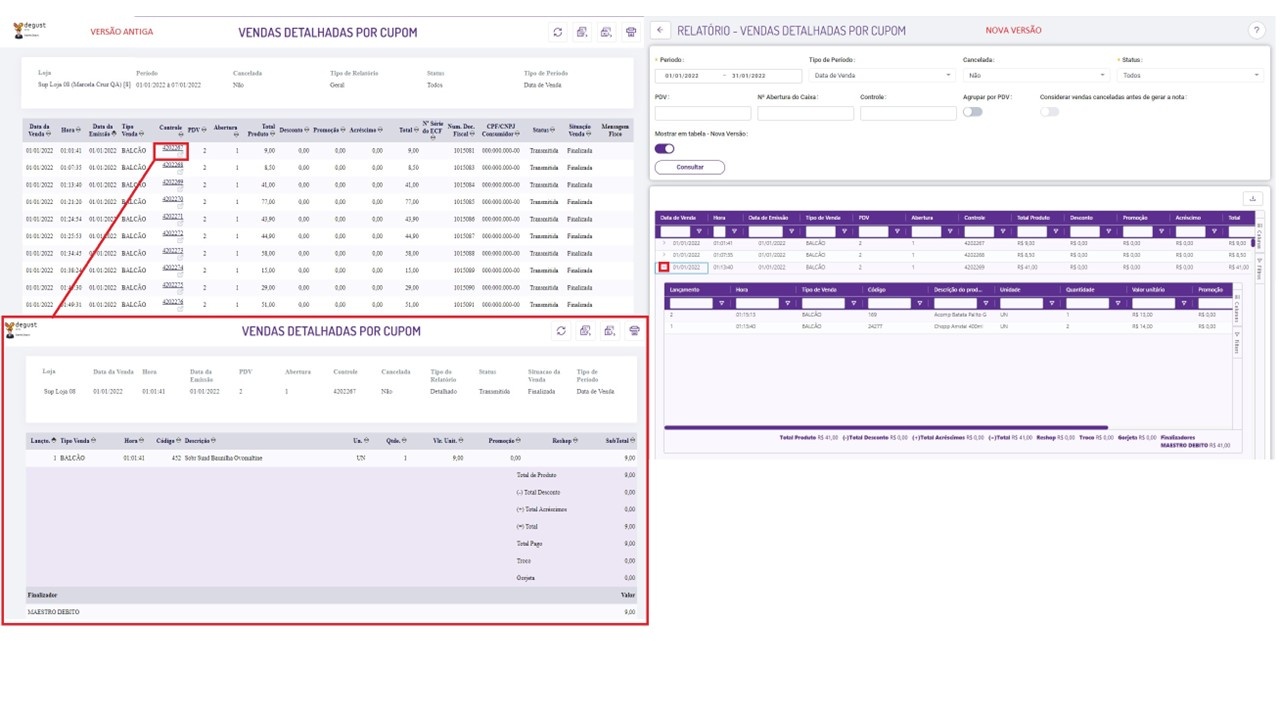1280x720 pixels.
Task: Expand grid row with Controle 4202268
Action: [x=663, y=255]
